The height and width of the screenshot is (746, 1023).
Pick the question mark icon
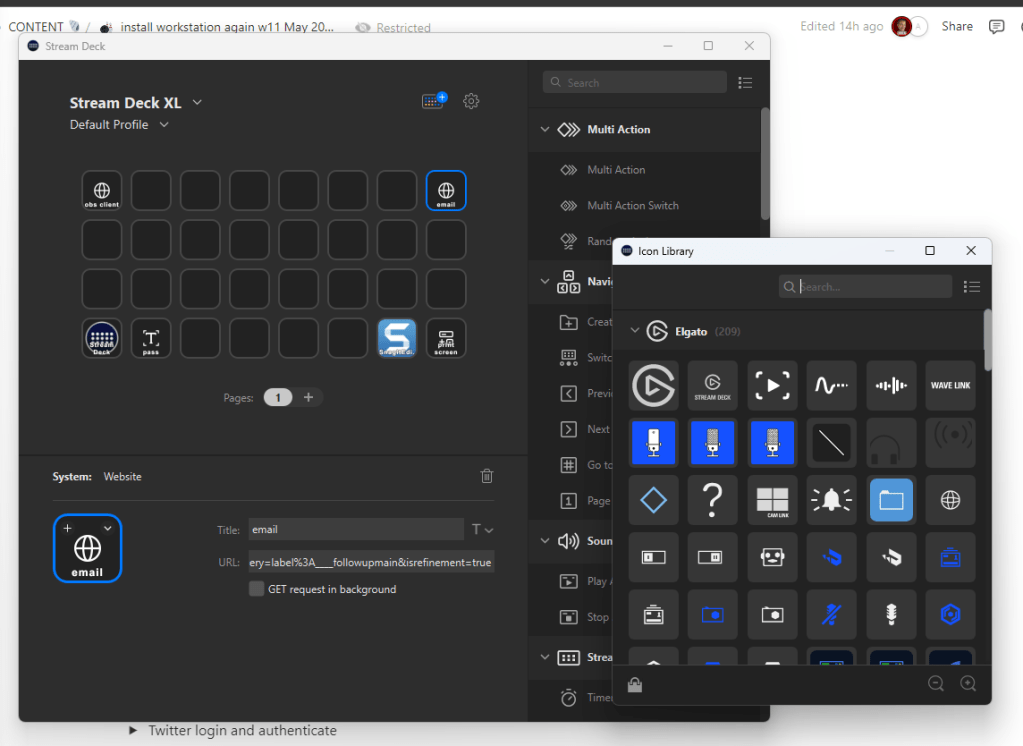712,500
